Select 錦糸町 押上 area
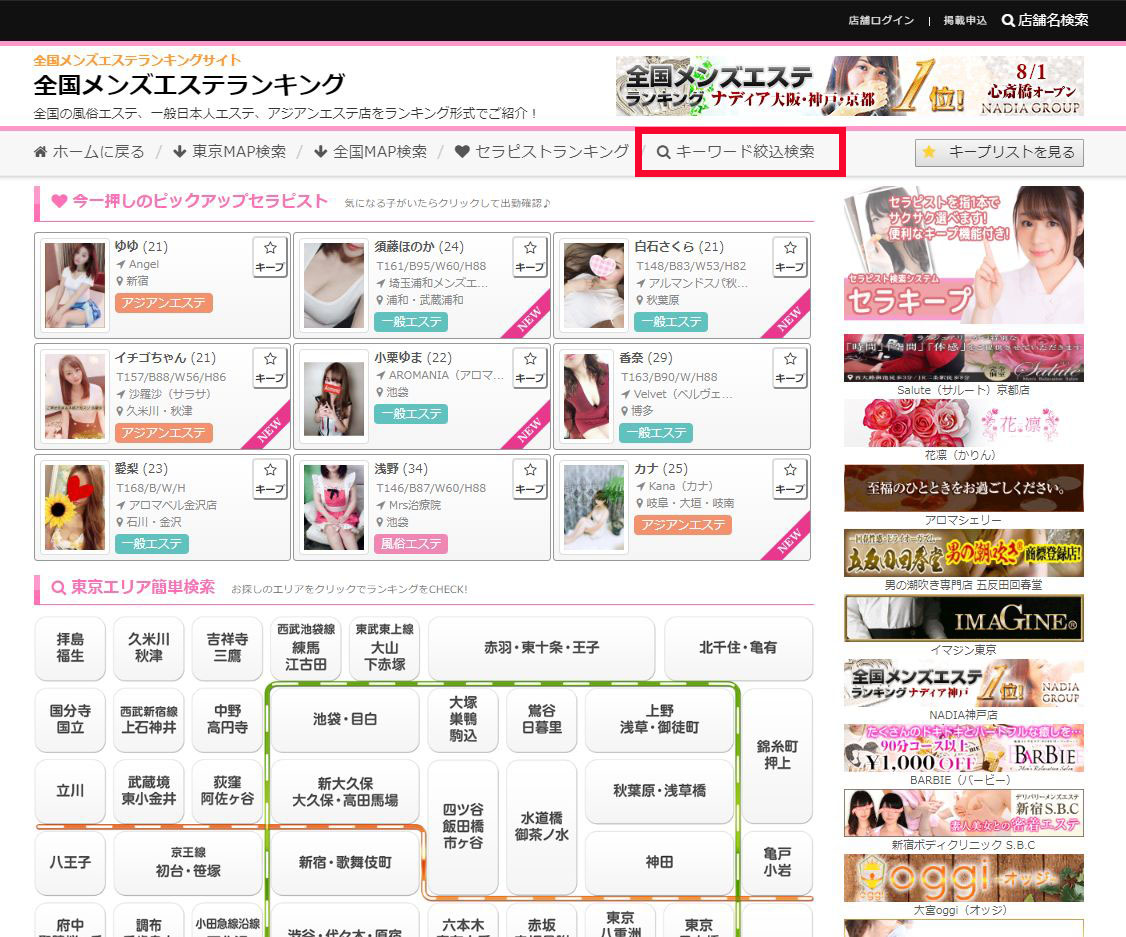The height and width of the screenshot is (937, 1126). coord(777,755)
